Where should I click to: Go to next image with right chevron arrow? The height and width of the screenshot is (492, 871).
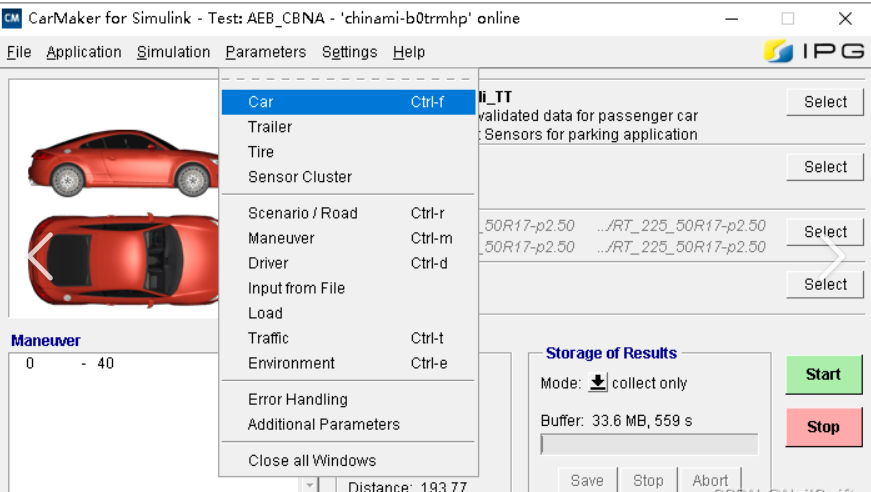(832, 256)
